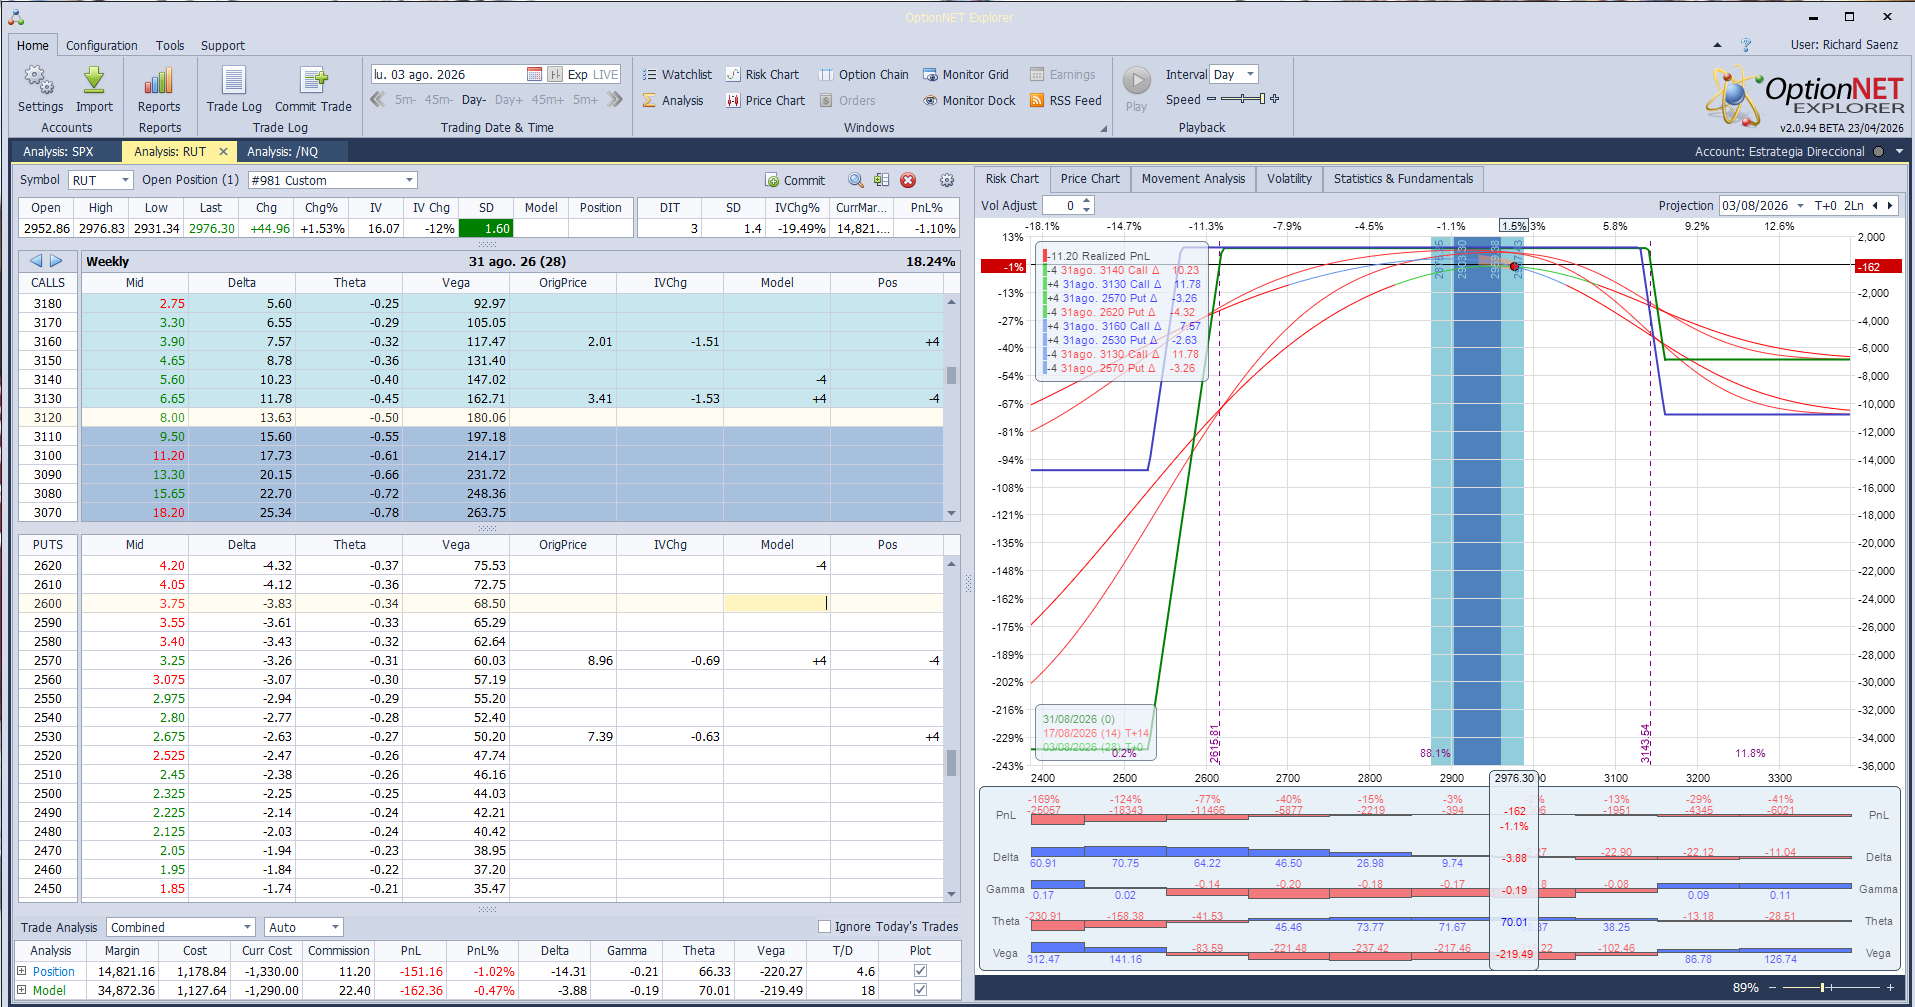Collapse the ribbon with the up arrow

tap(1717, 45)
